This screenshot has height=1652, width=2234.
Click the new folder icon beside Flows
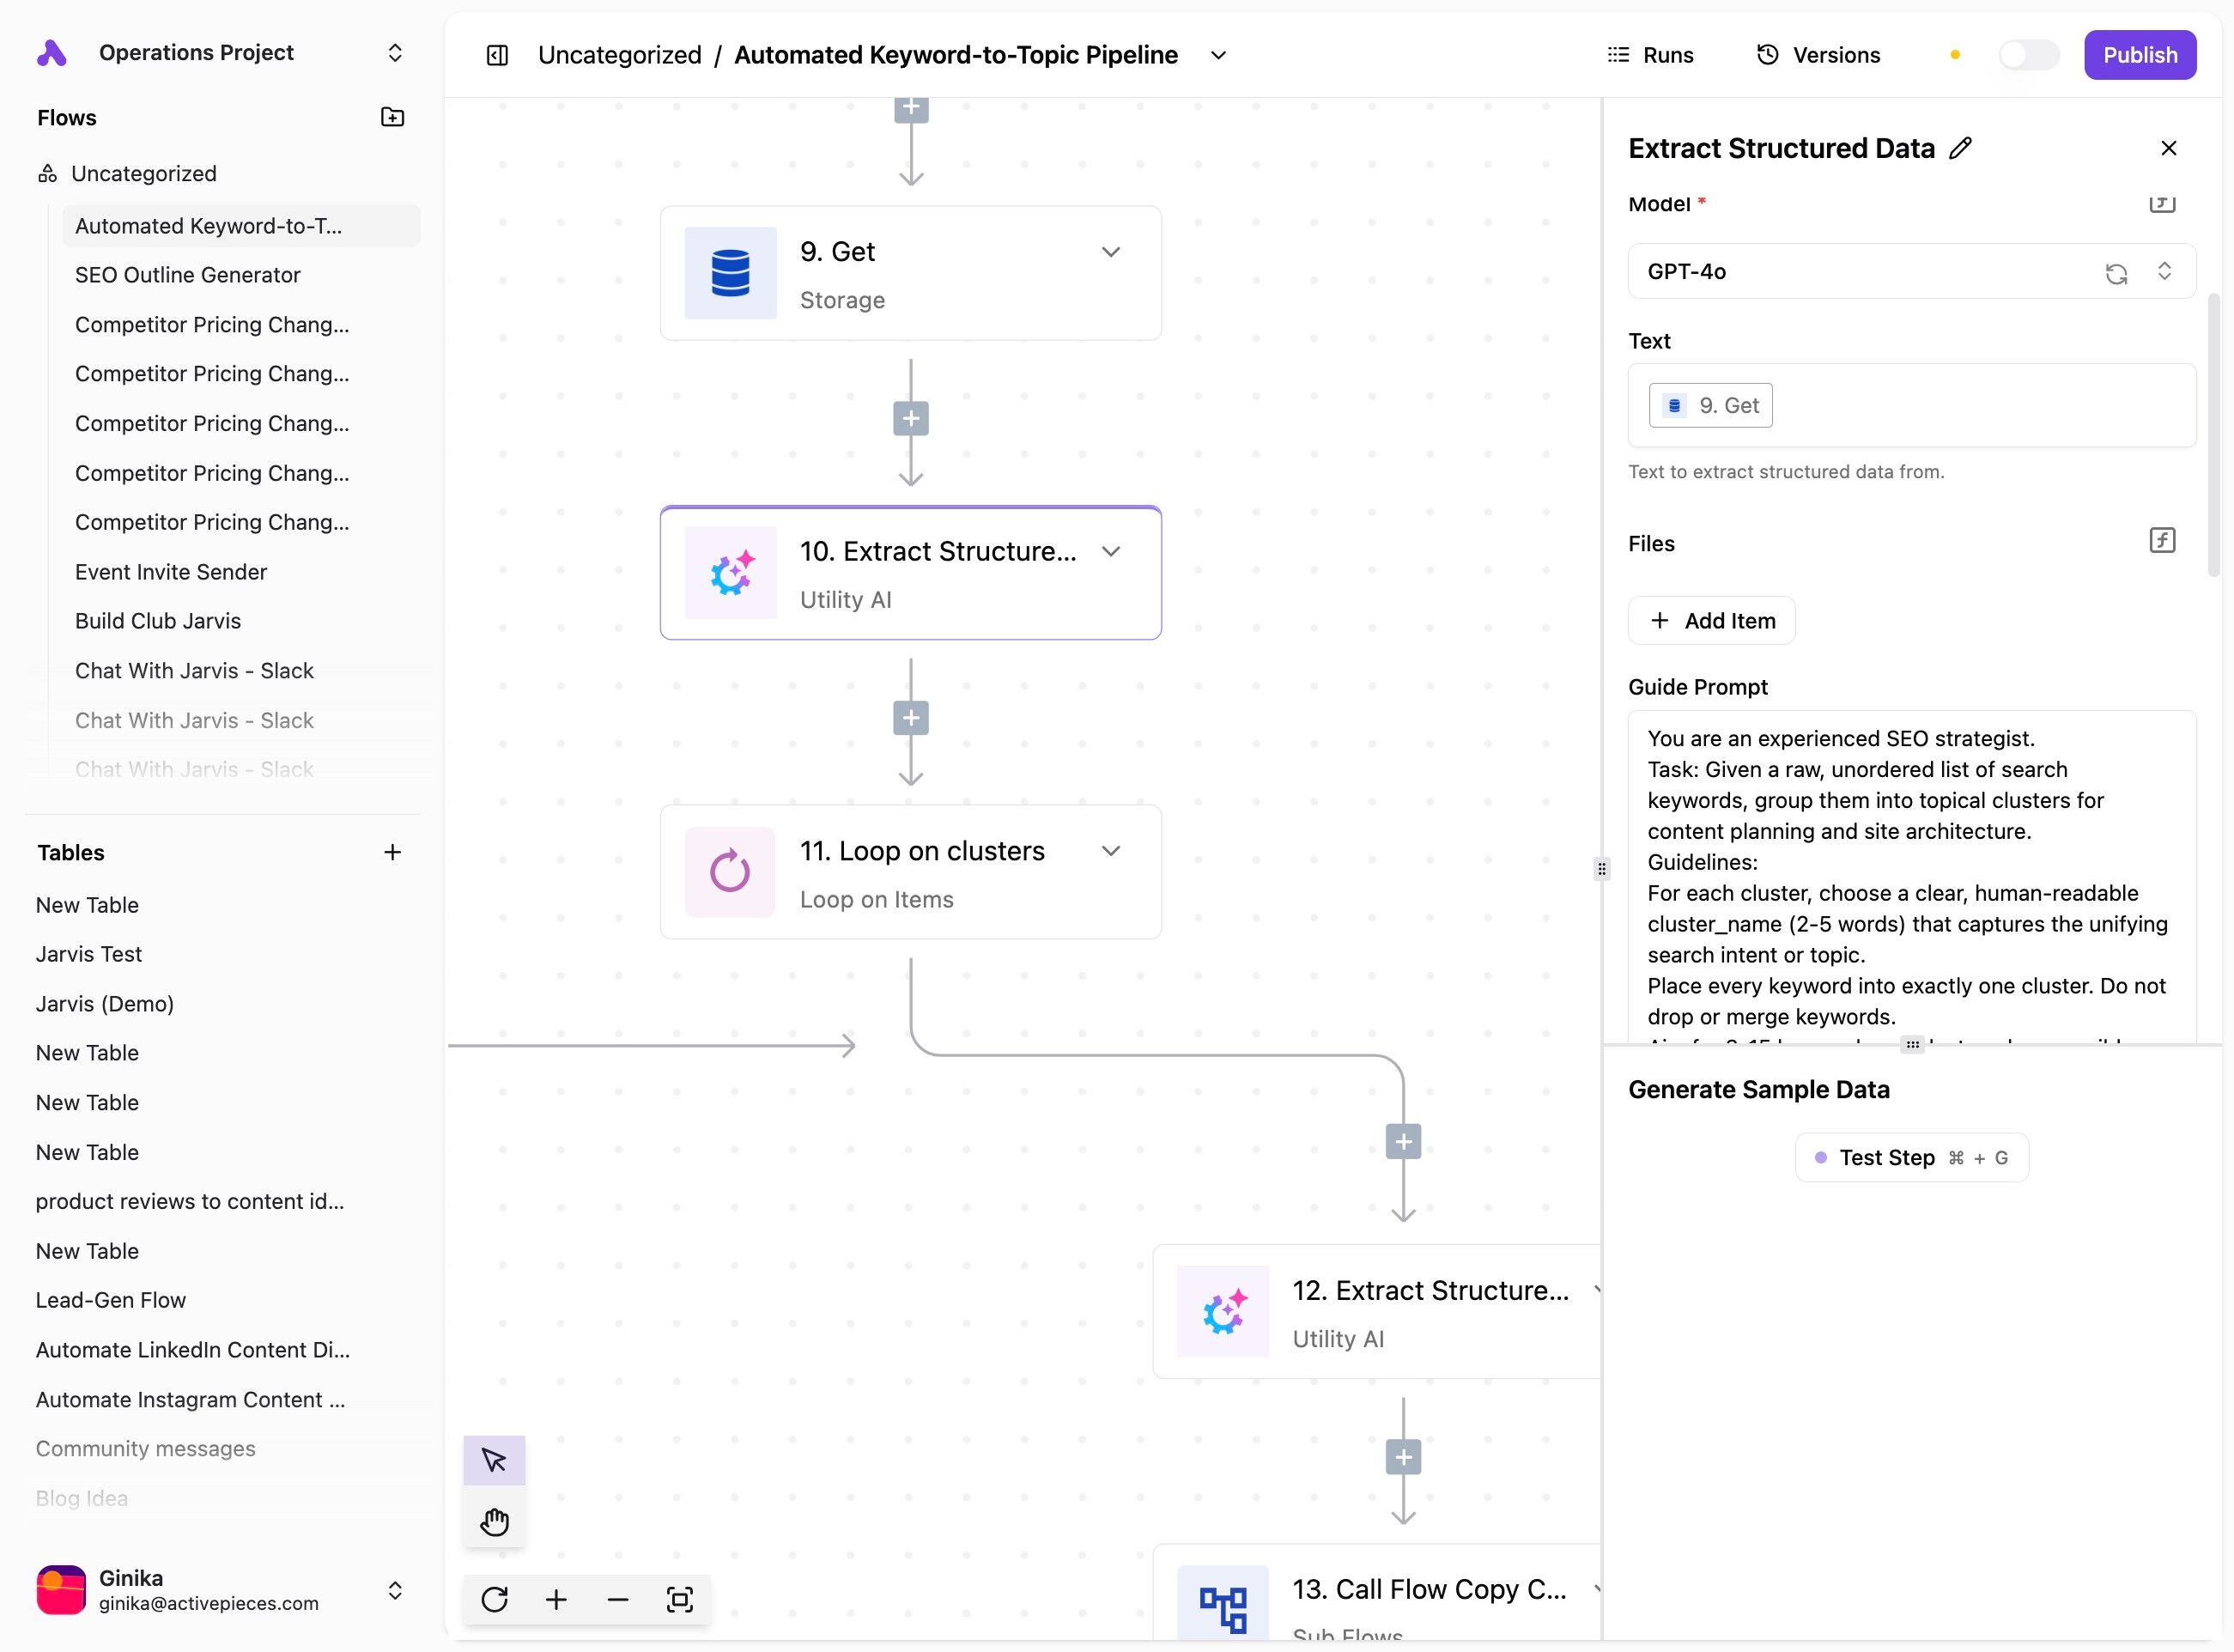[392, 117]
